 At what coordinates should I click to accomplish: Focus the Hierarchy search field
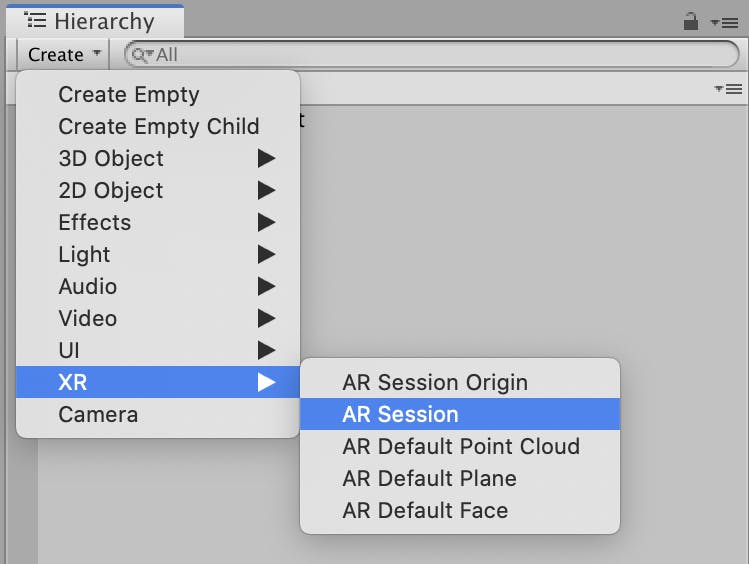(x=432, y=54)
